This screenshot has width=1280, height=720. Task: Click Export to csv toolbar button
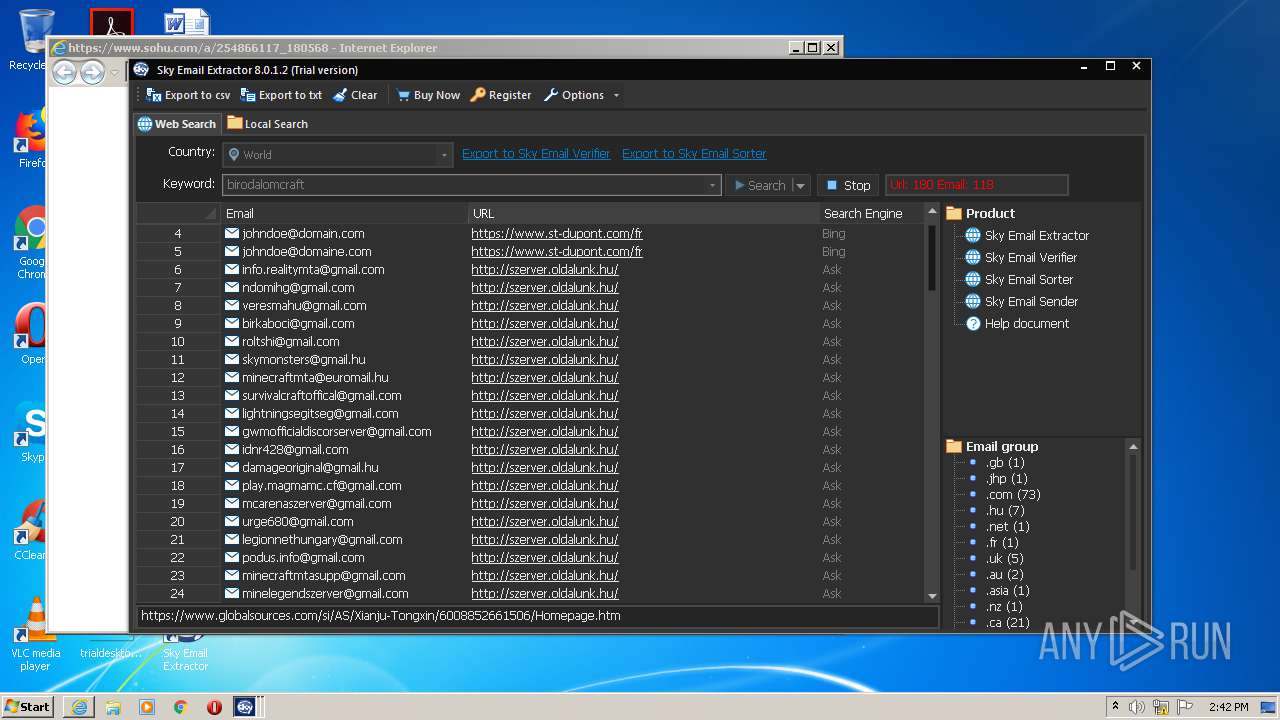coord(188,95)
